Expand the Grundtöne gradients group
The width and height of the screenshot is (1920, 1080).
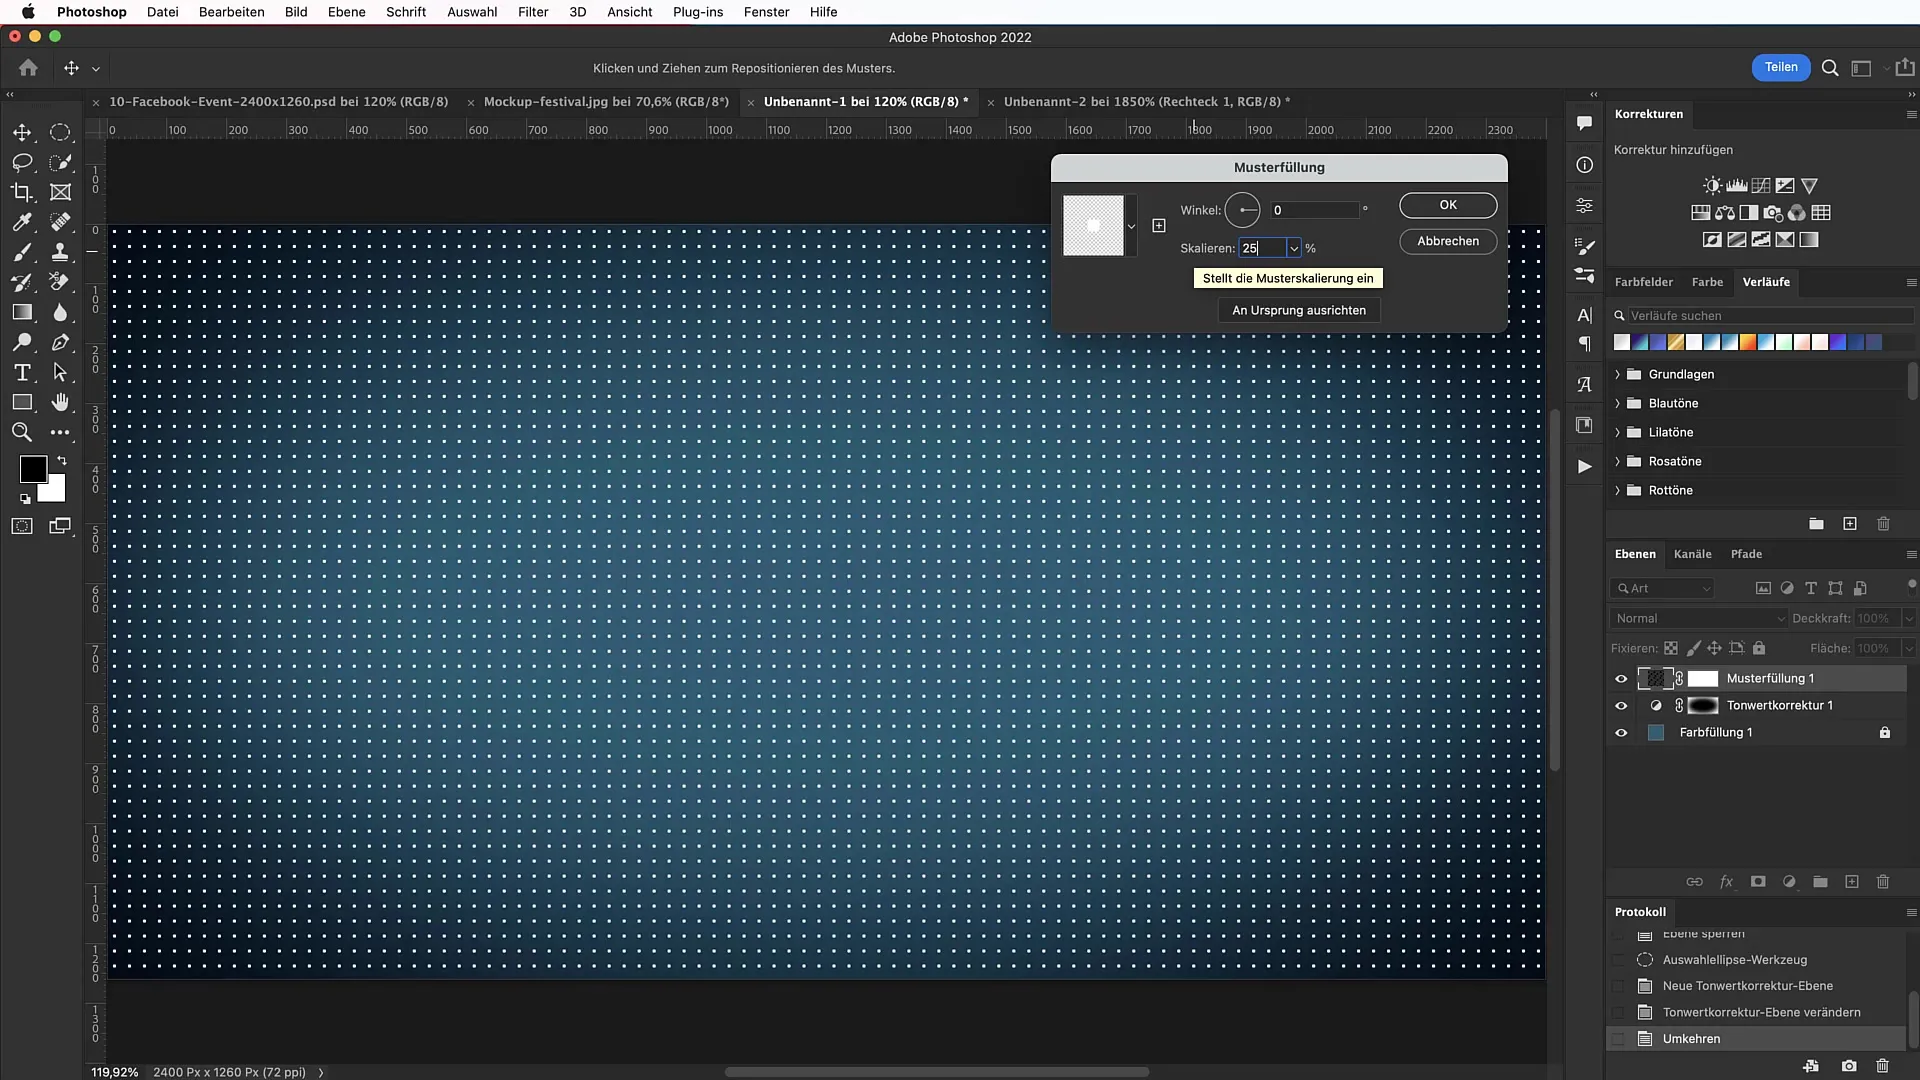tap(1617, 373)
